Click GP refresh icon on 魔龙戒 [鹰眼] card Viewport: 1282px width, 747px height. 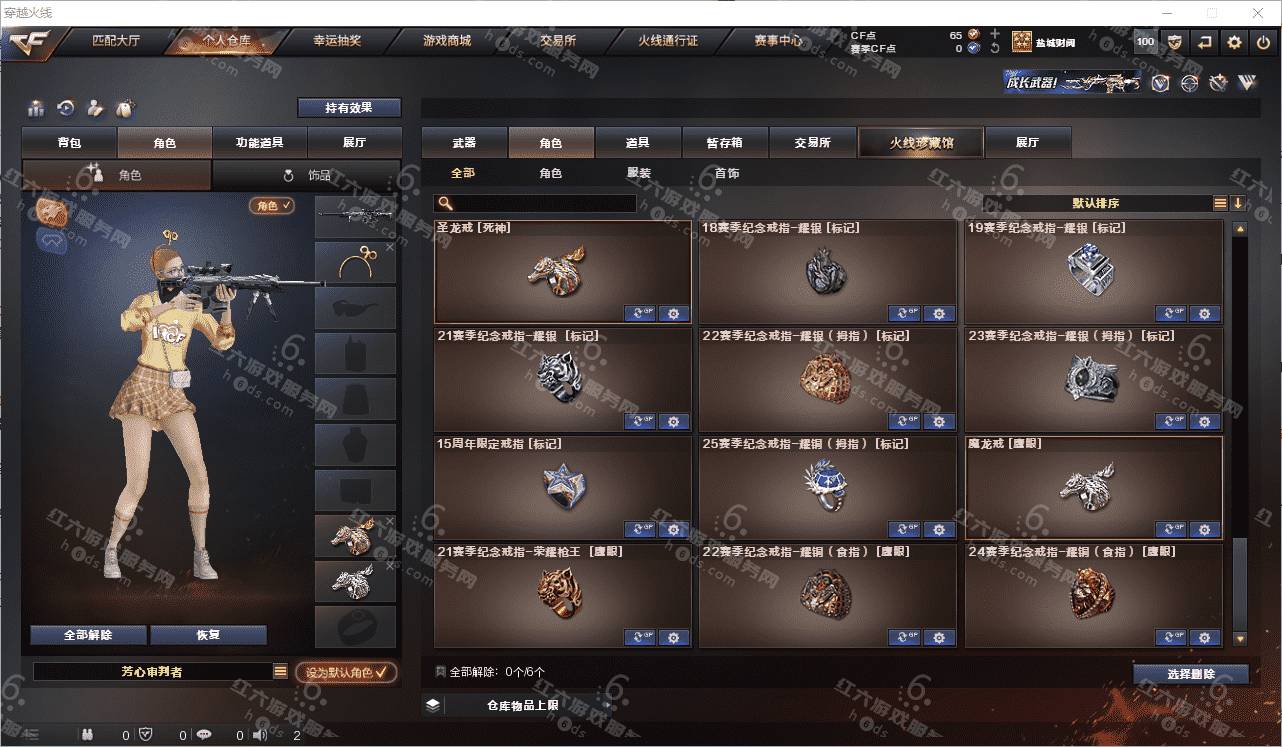point(1171,529)
